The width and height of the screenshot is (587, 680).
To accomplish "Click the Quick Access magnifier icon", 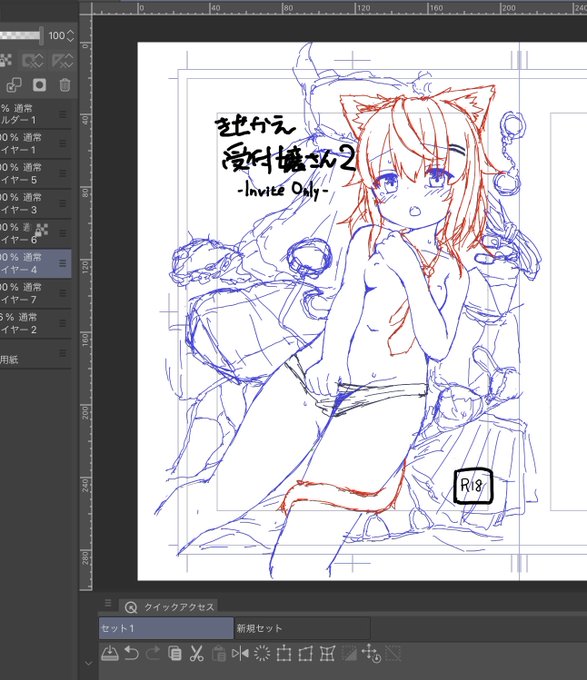I will (130, 608).
